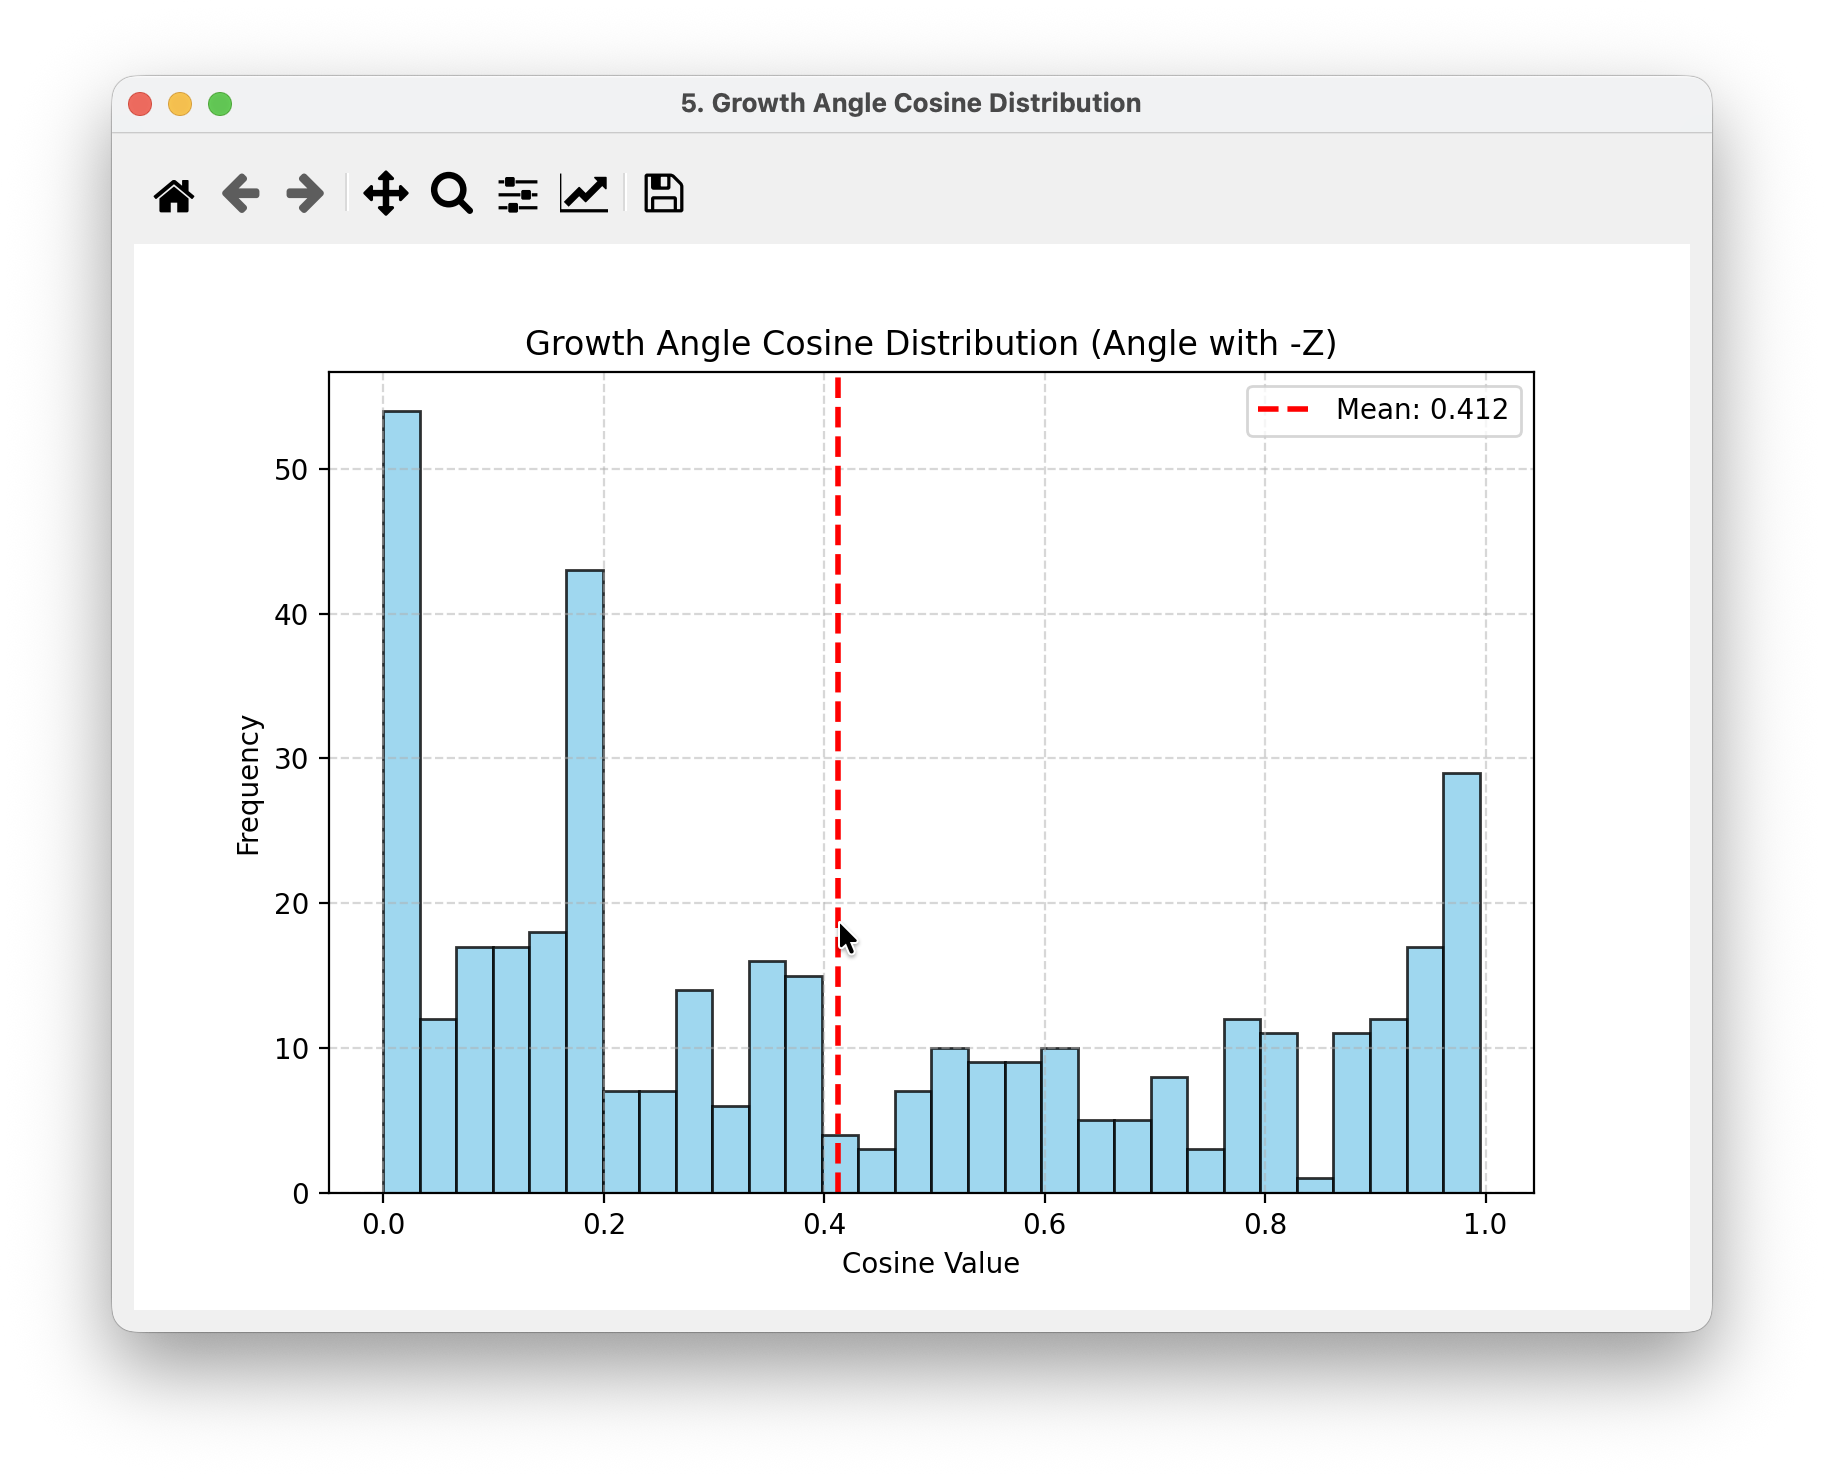The height and width of the screenshot is (1480, 1824).
Task: Activate the Pan axes tool
Action: (386, 194)
